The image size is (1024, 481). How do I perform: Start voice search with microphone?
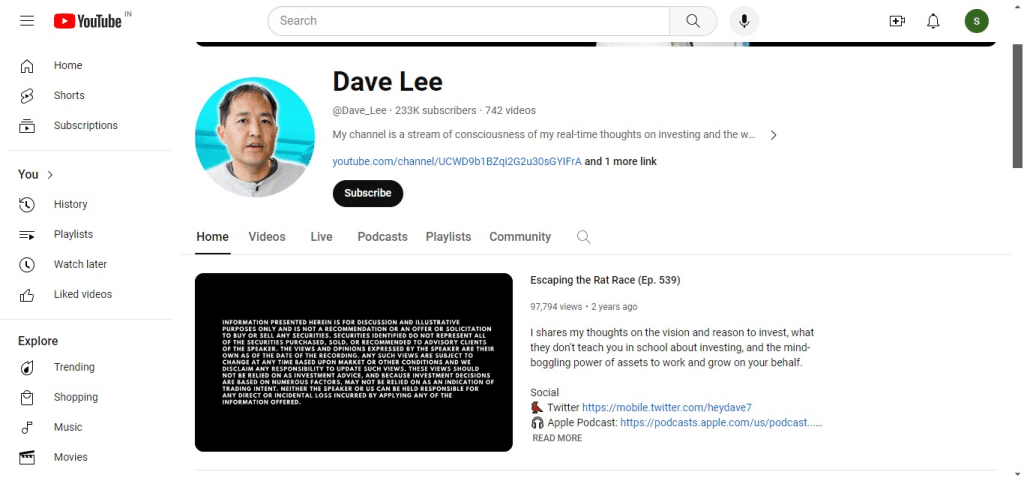tap(744, 21)
